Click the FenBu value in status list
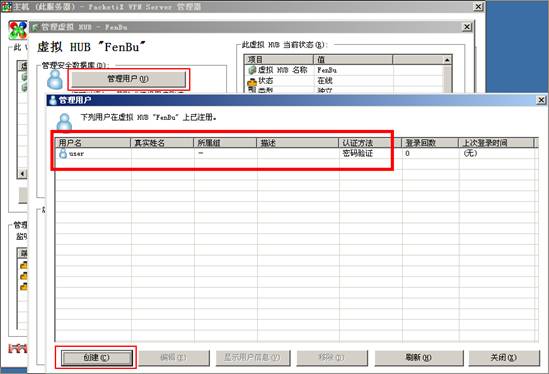549x374 pixels. [x=327, y=70]
